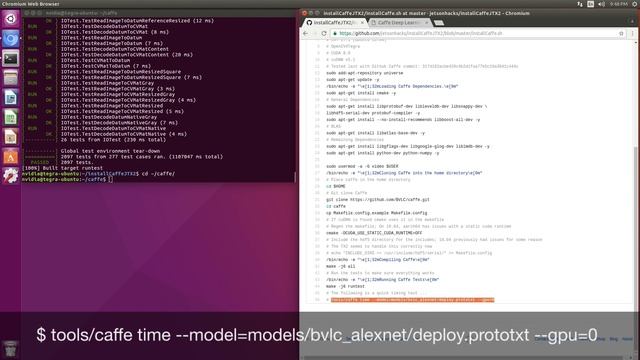
Task: Click the 'cd $HOME' code line
Action: tap(336, 187)
